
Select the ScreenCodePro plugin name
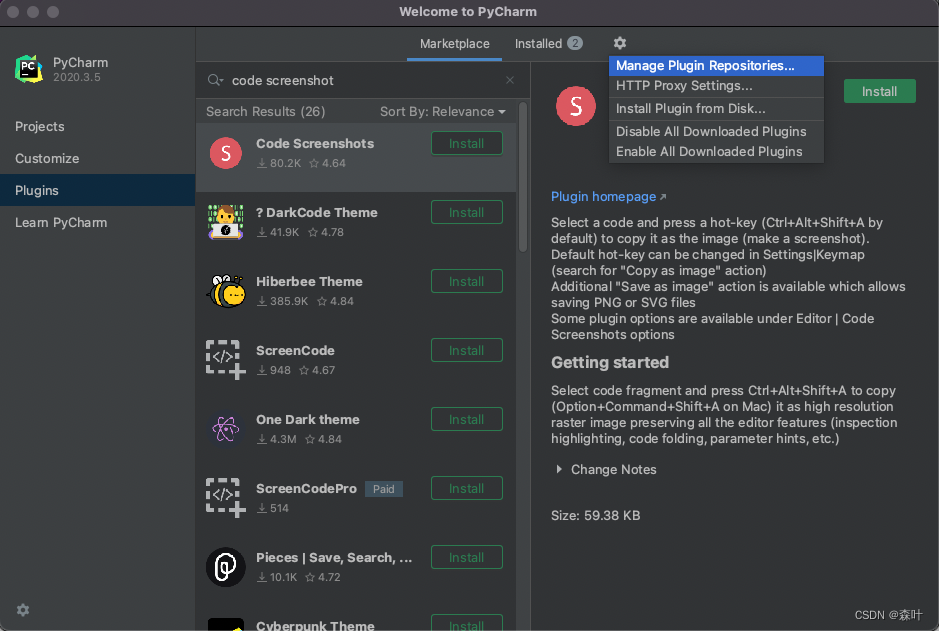[306, 489]
